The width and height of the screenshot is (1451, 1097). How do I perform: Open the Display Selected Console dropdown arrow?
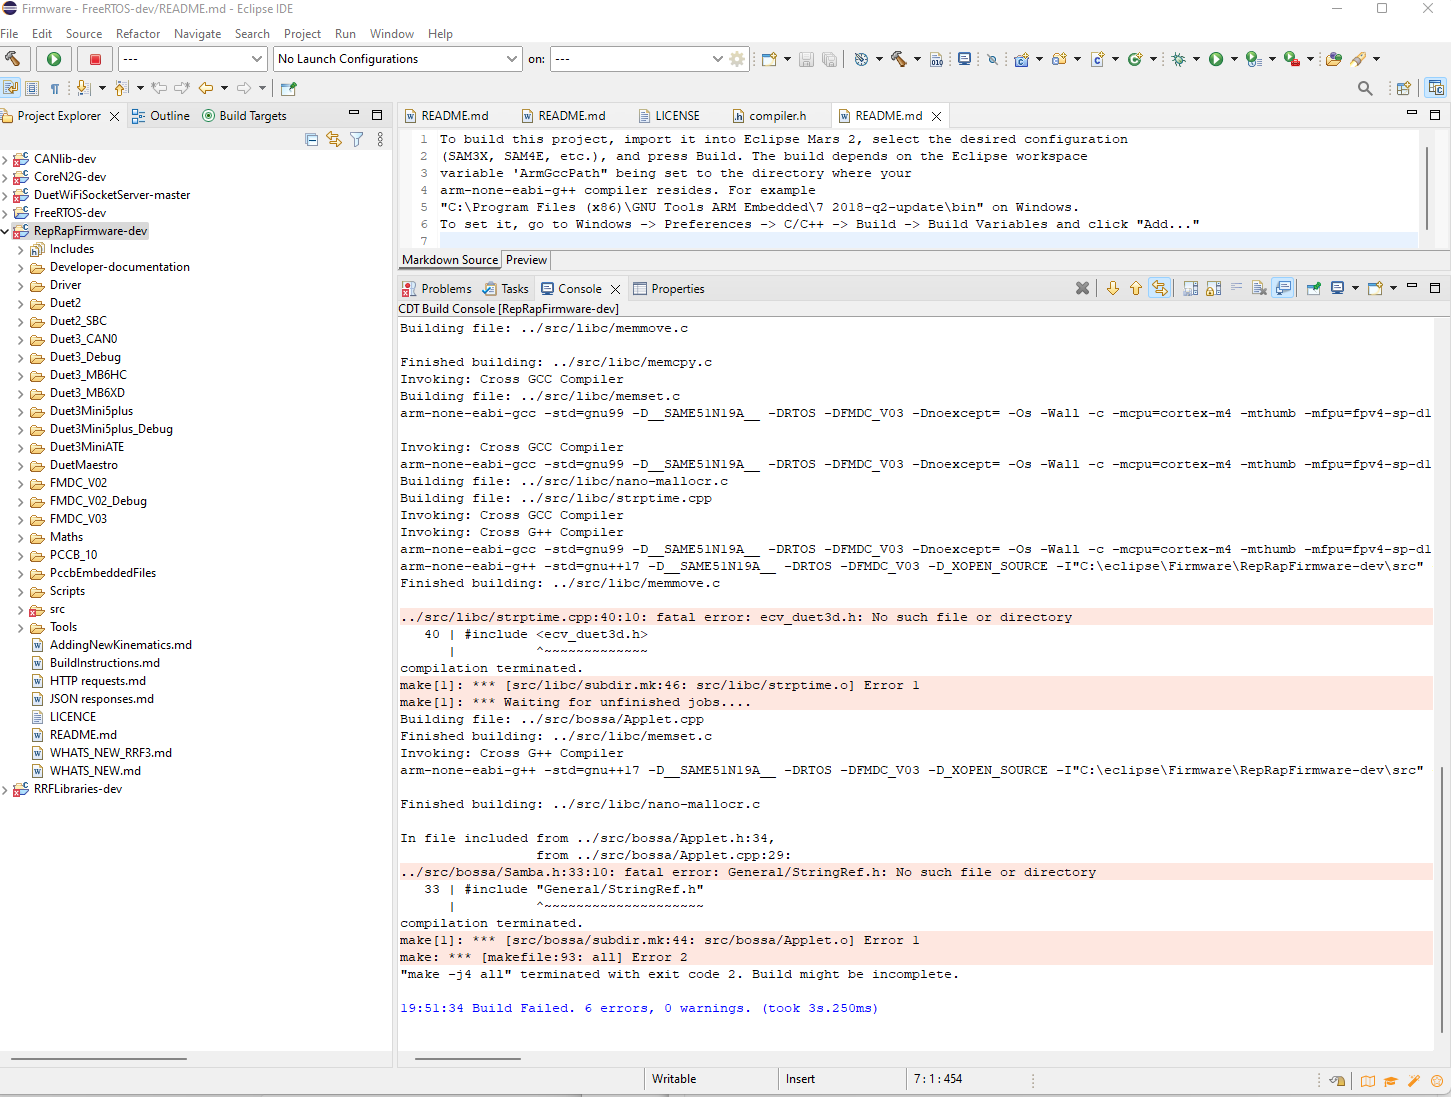(1355, 288)
